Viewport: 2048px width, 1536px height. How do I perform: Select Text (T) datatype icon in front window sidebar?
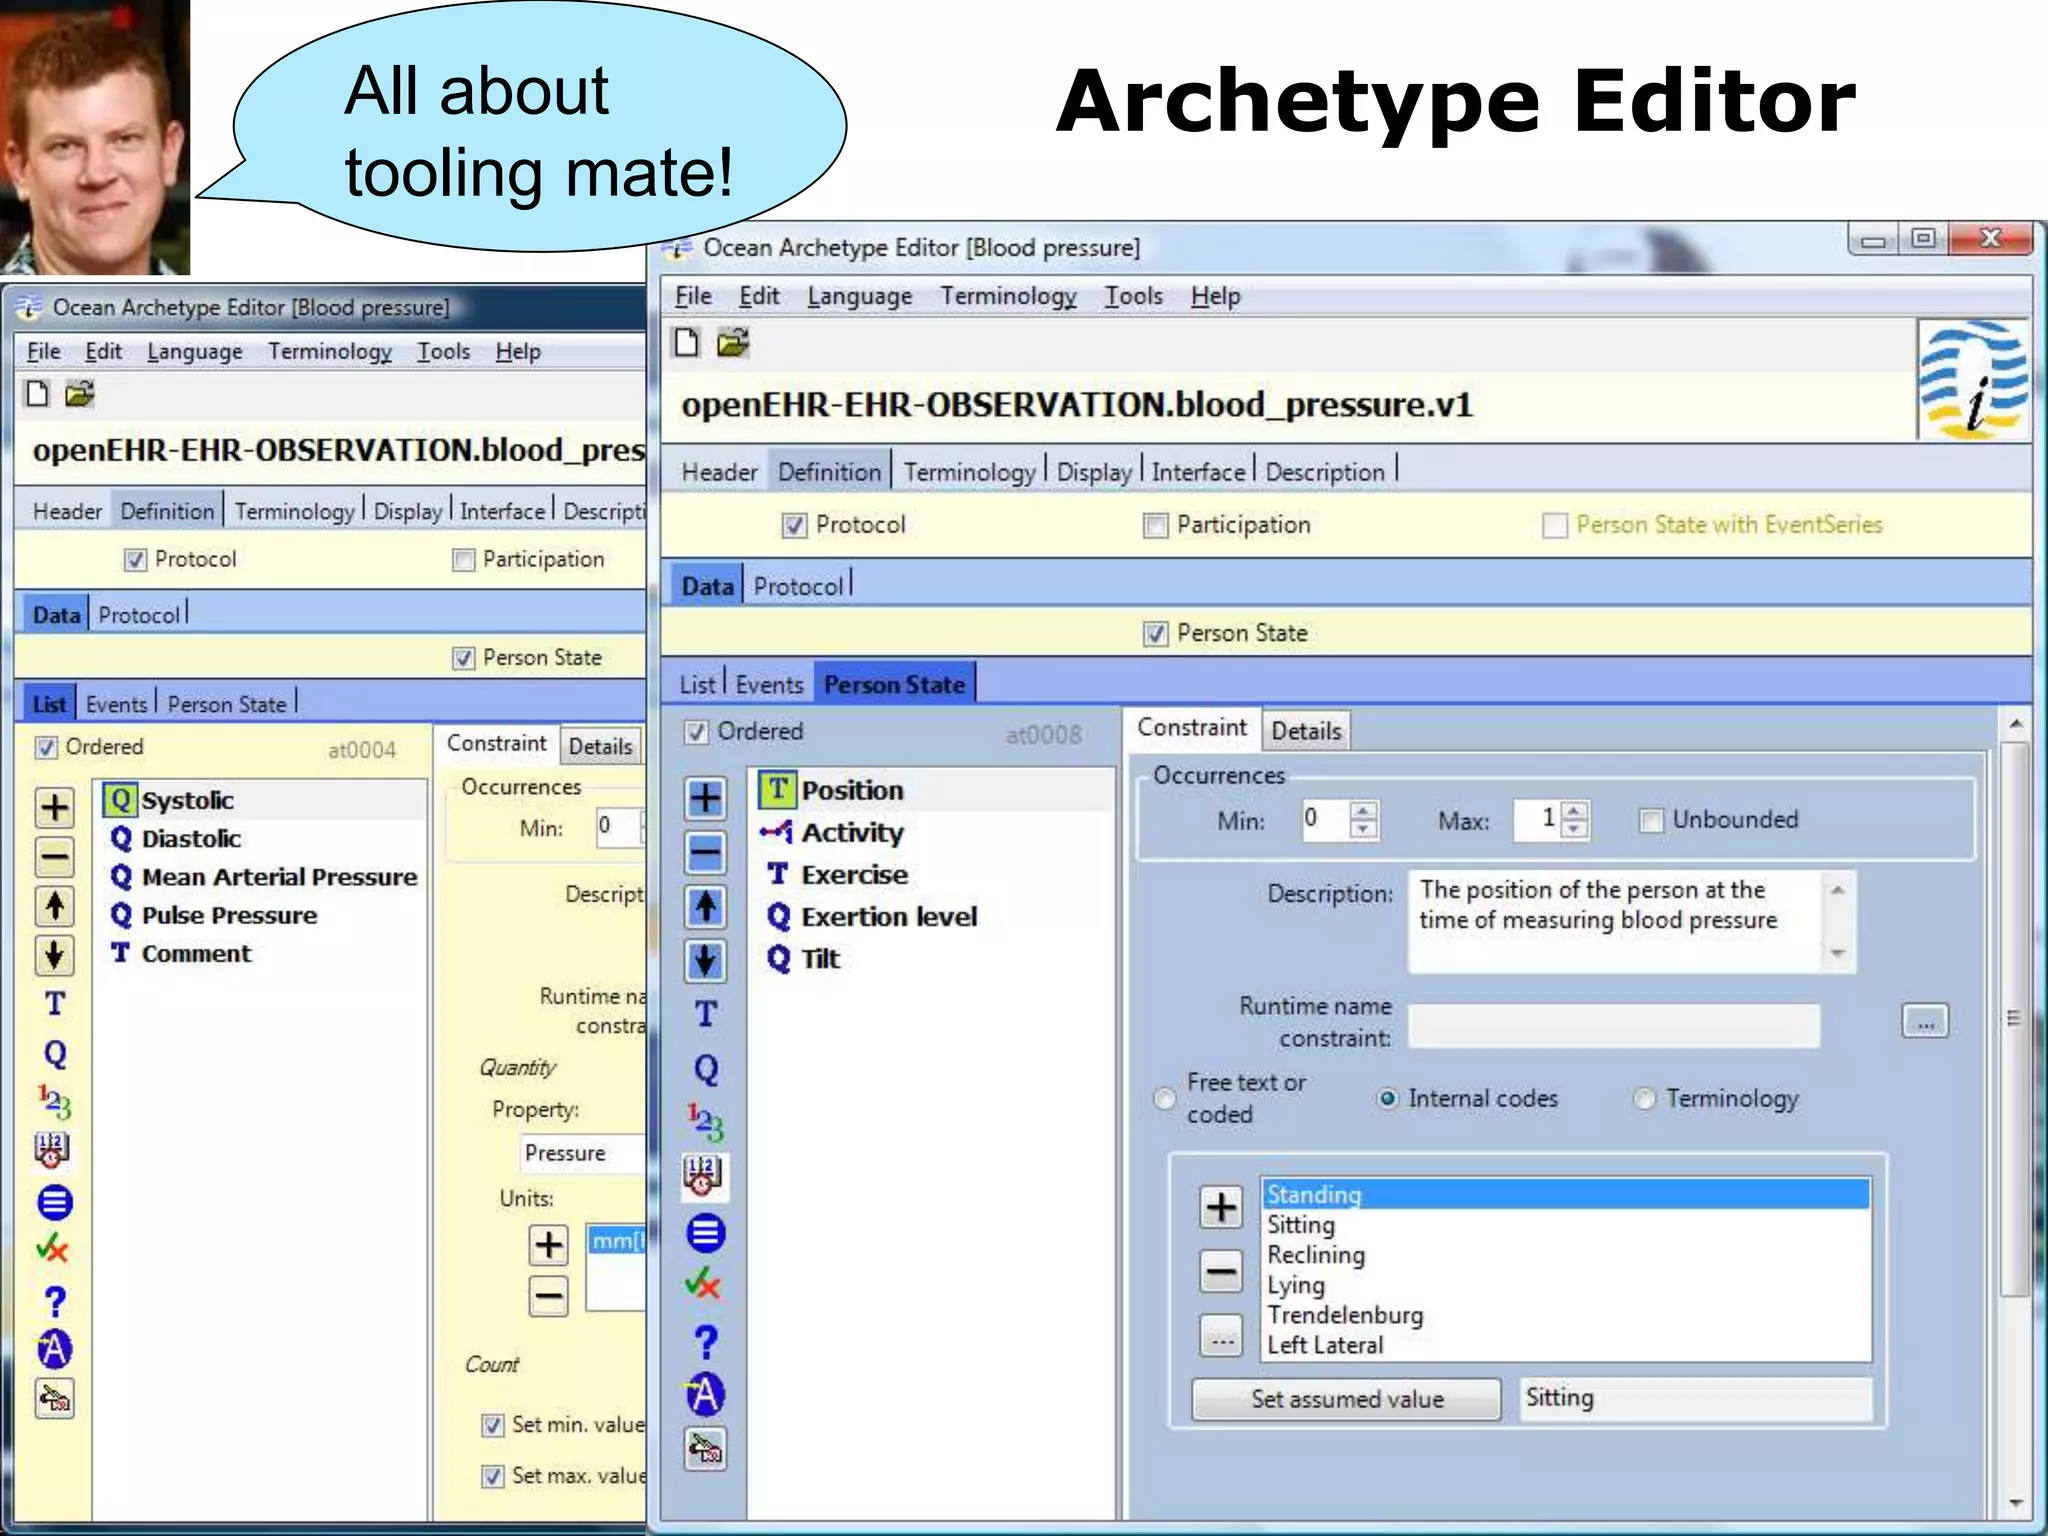(x=706, y=1014)
